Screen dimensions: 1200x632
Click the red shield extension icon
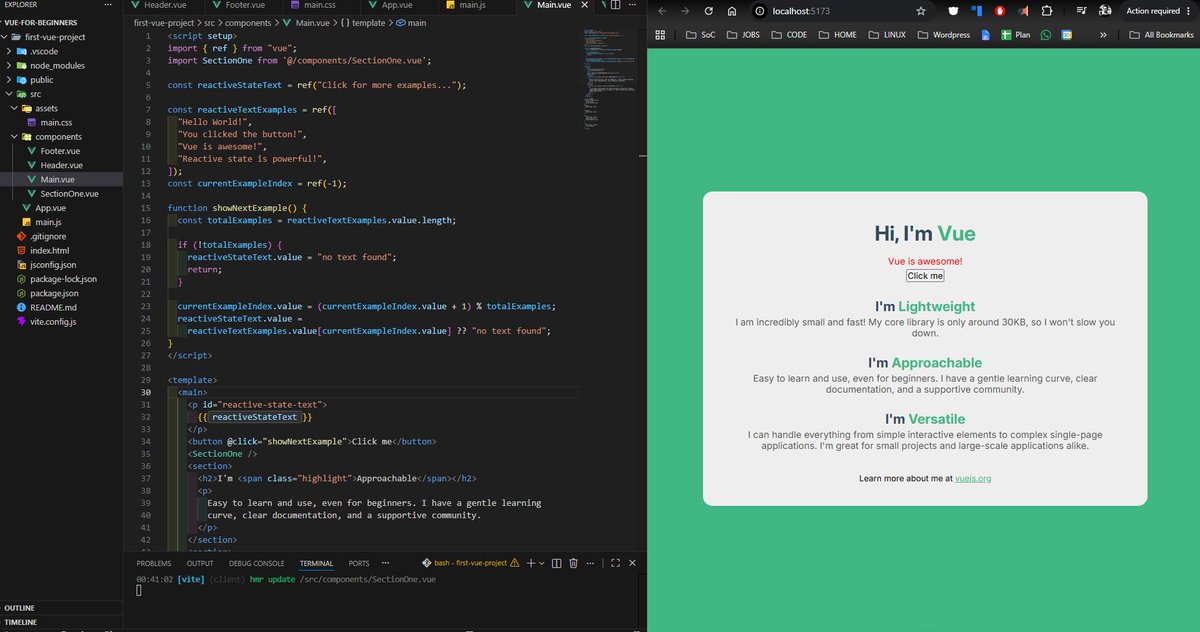coord(1001,11)
